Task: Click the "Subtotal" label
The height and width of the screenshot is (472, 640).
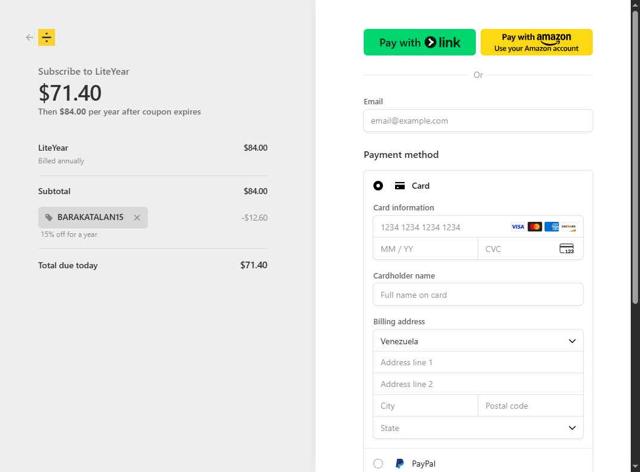Action: (x=54, y=191)
